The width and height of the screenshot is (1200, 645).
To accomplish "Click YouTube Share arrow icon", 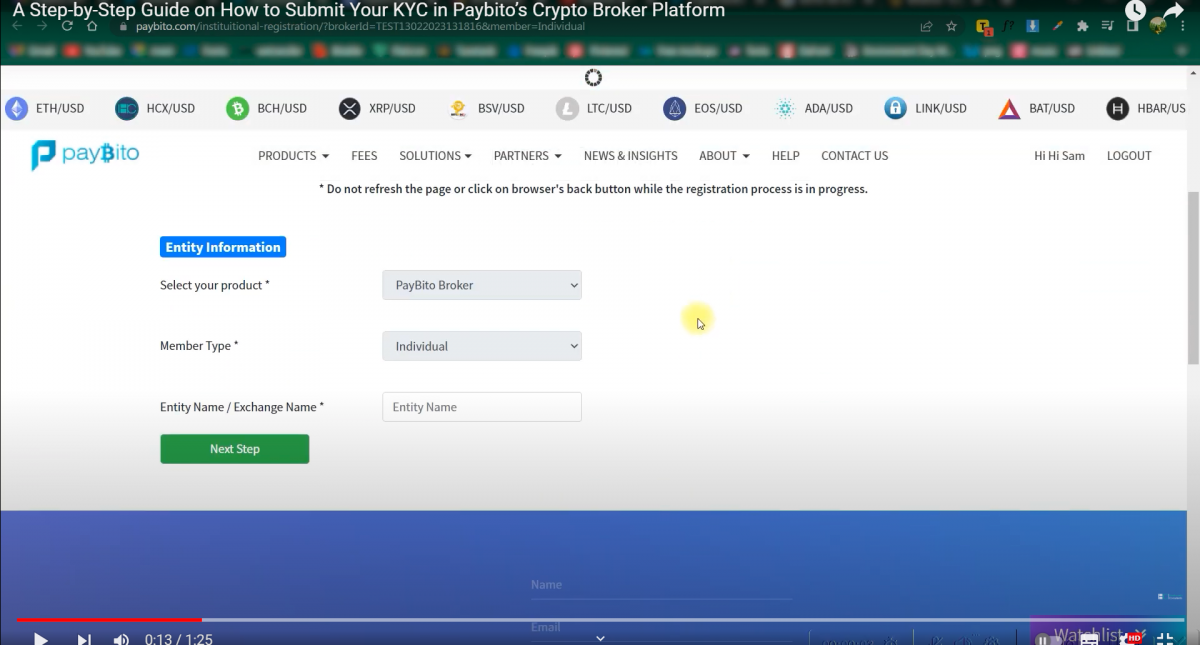I will click(1173, 11).
